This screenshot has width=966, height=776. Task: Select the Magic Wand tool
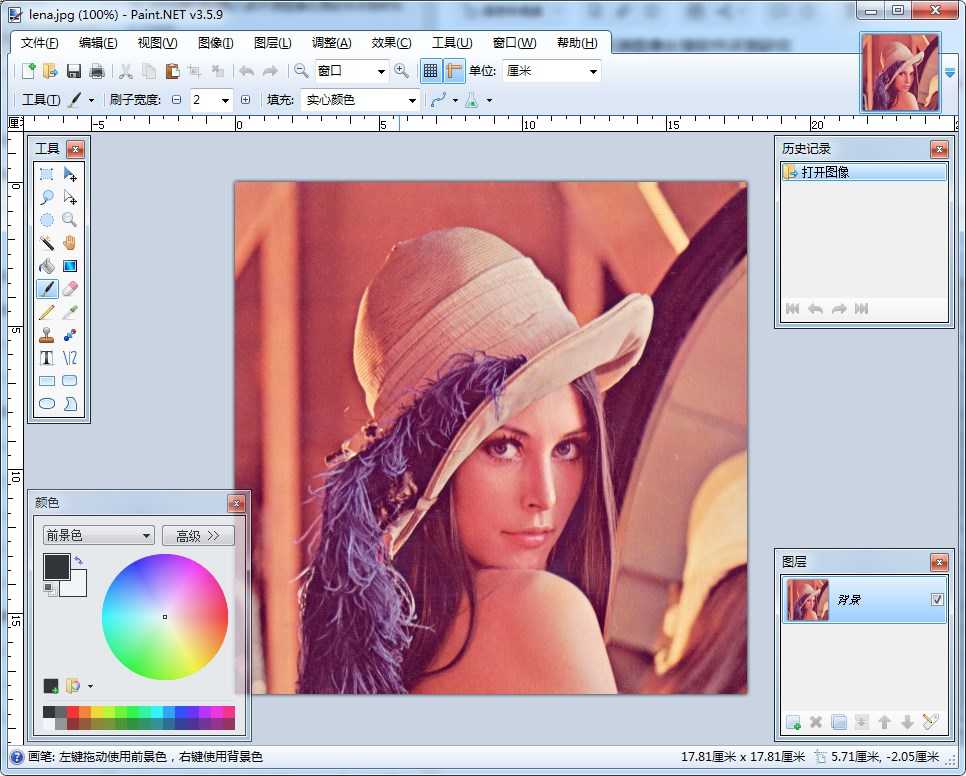[x=47, y=243]
